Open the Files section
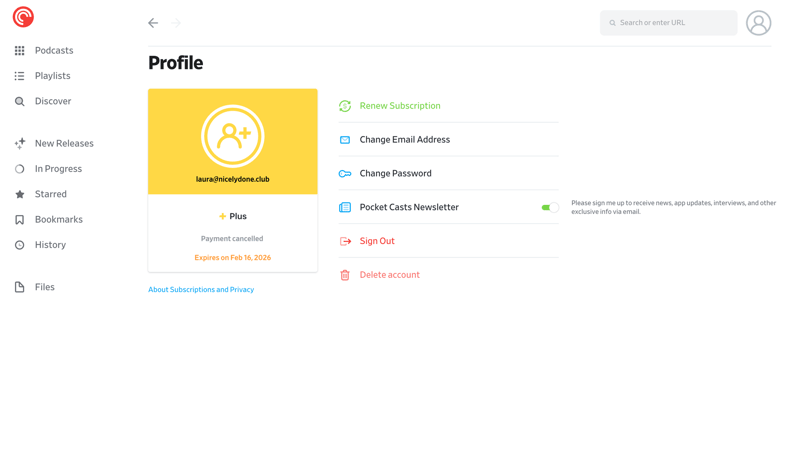The height and width of the screenshot is (470, 800). [44, 287]
